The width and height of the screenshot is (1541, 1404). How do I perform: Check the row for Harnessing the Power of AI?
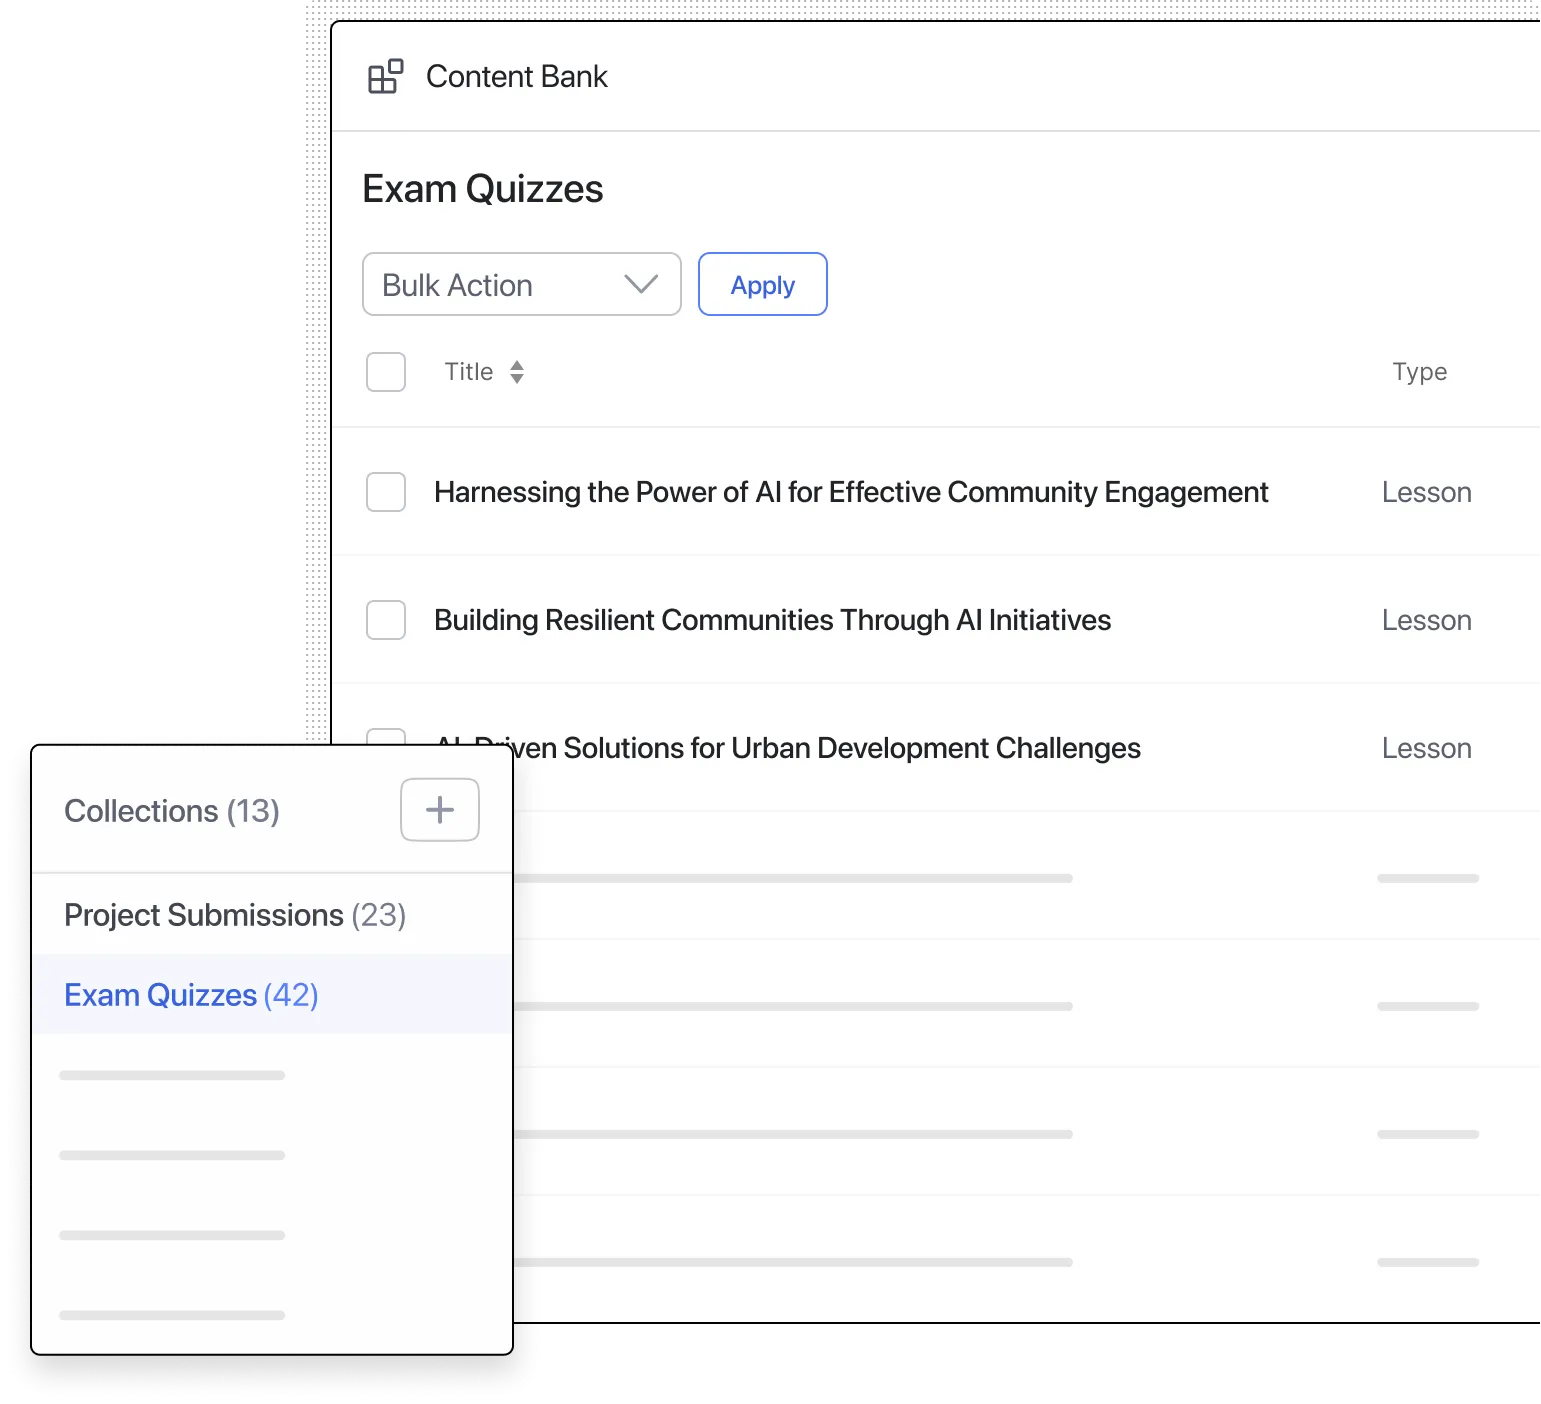tap(385, 492)
